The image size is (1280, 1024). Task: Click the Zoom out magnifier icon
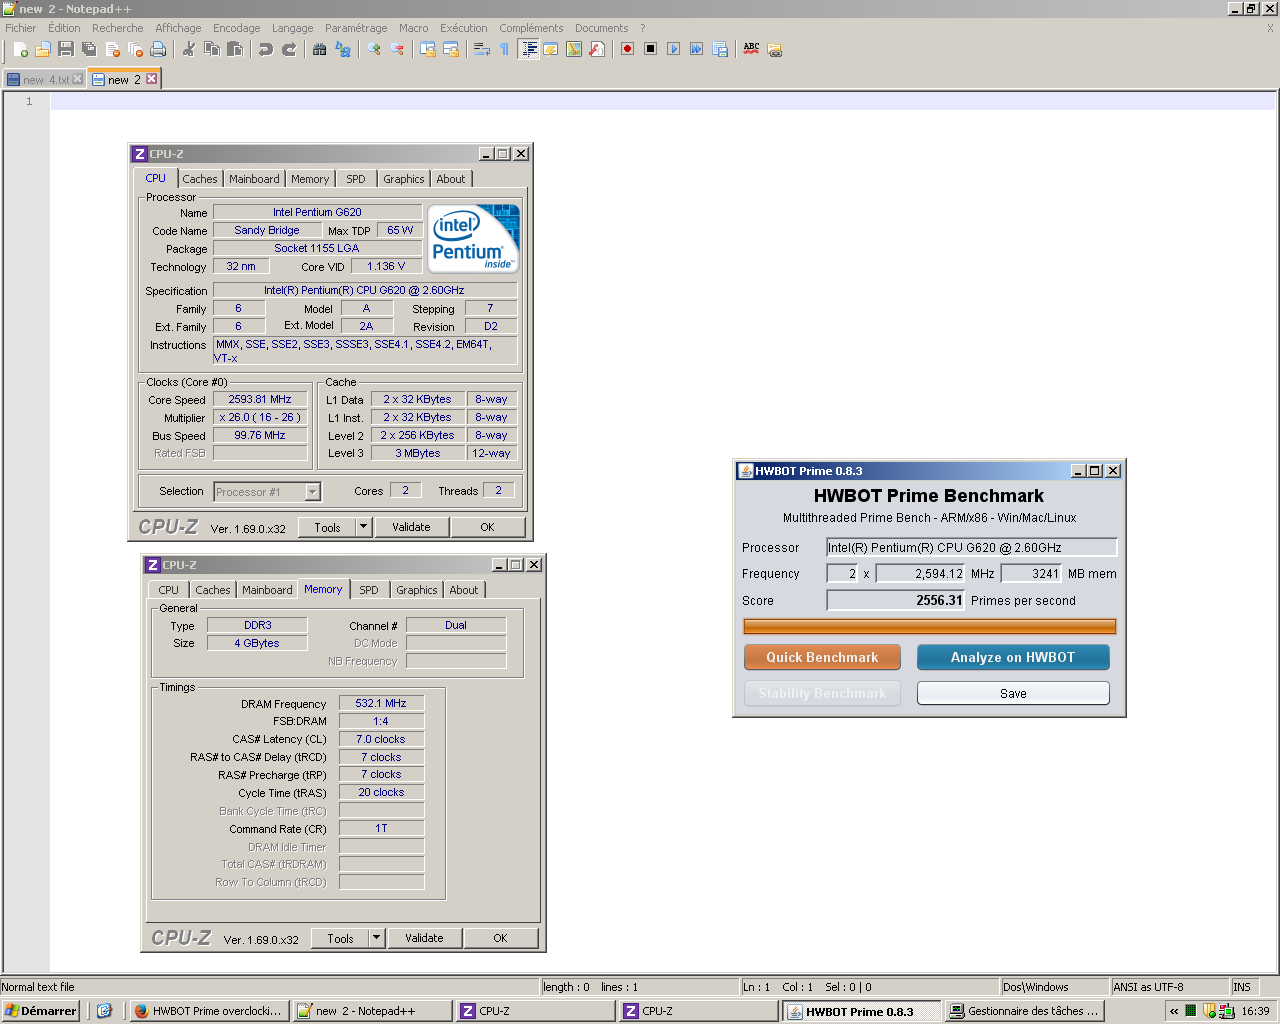(x=397, y=49)
